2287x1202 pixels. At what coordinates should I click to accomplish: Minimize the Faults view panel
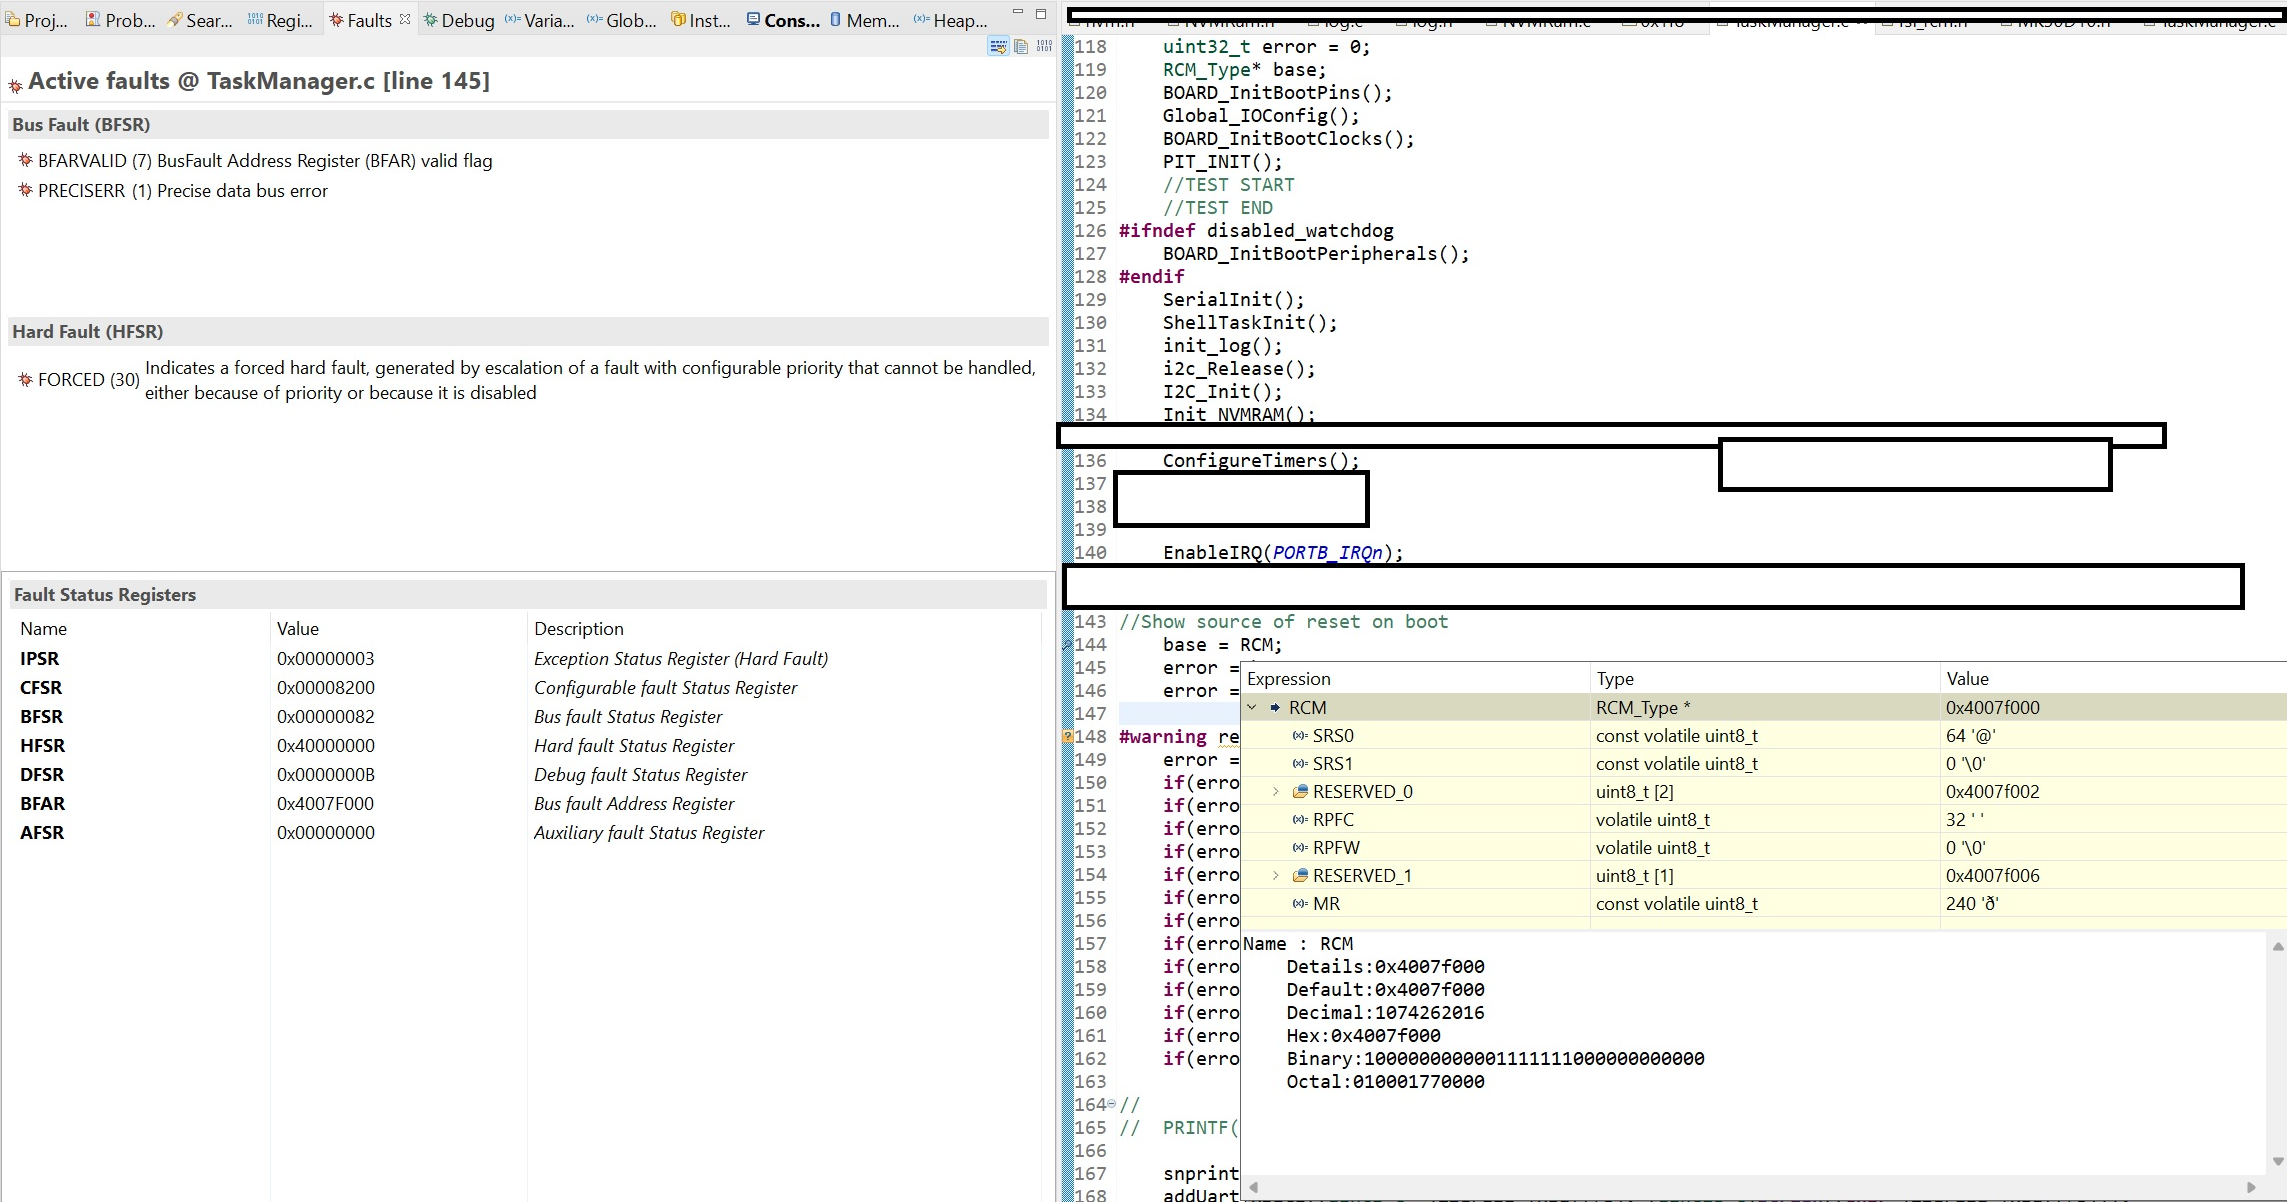1018,13
